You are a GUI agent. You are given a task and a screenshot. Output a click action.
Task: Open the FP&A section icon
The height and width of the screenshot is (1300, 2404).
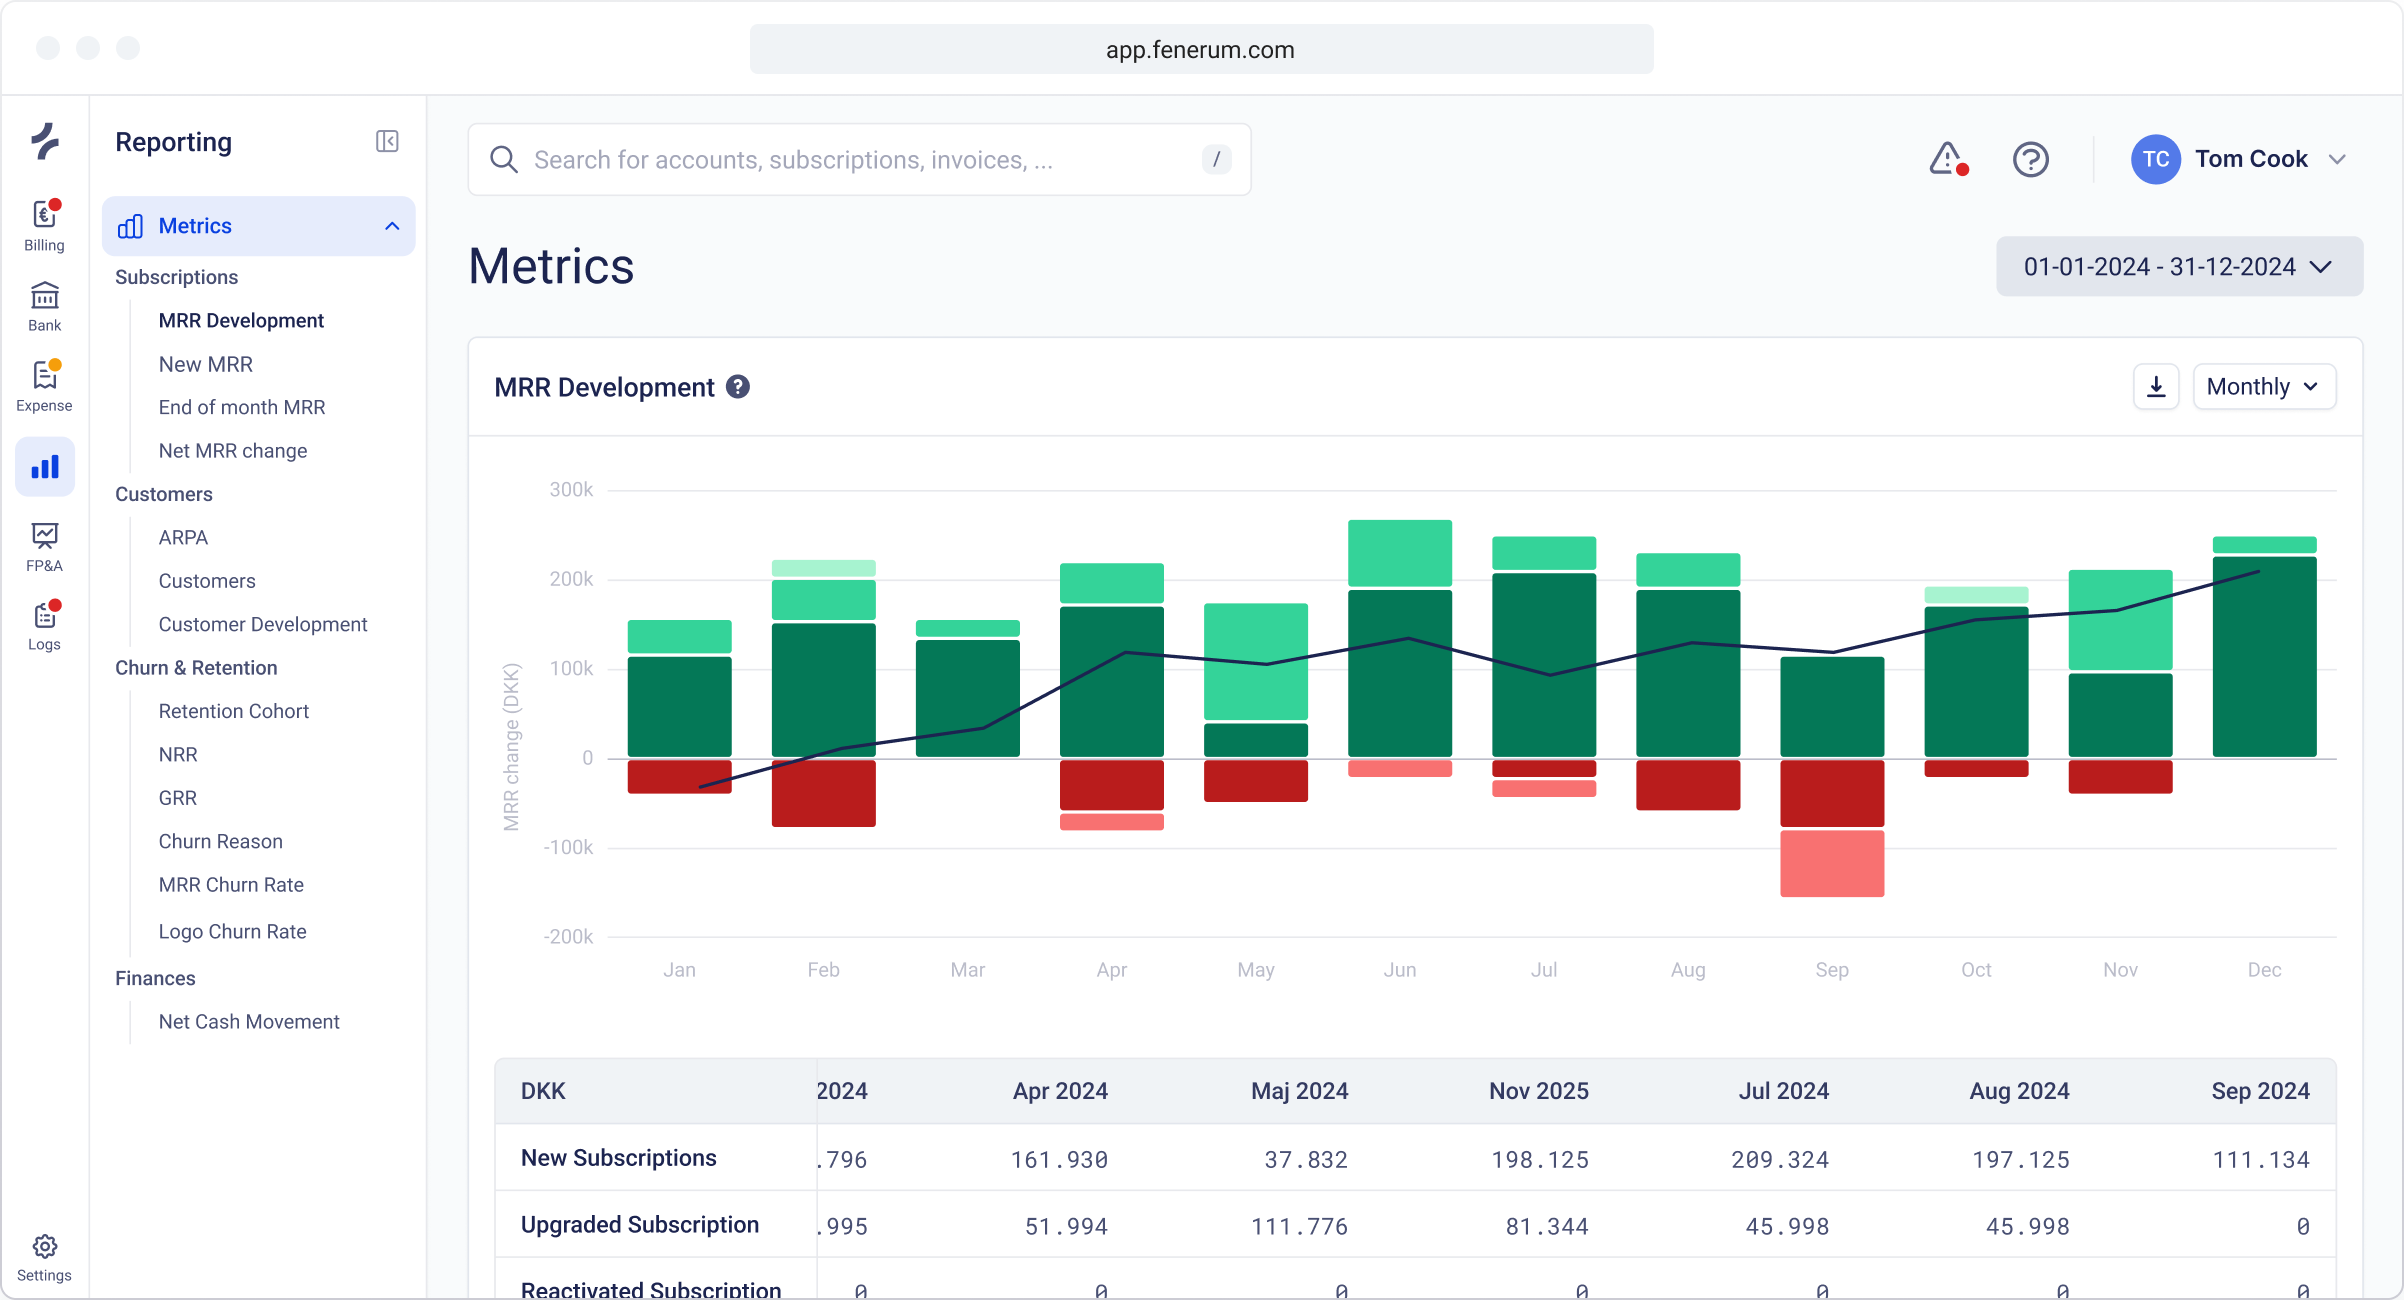click(x=44, y=537)
